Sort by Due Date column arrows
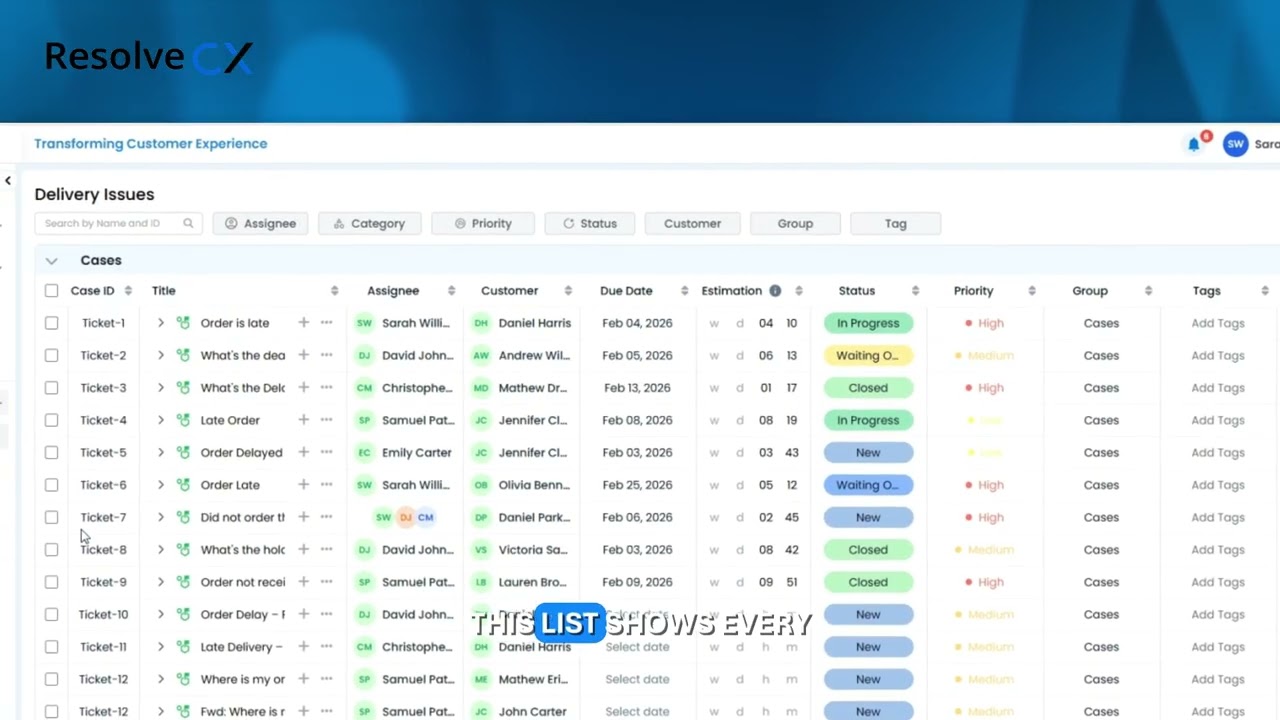This screenshot has height=720, width=1280. (684, 291)
